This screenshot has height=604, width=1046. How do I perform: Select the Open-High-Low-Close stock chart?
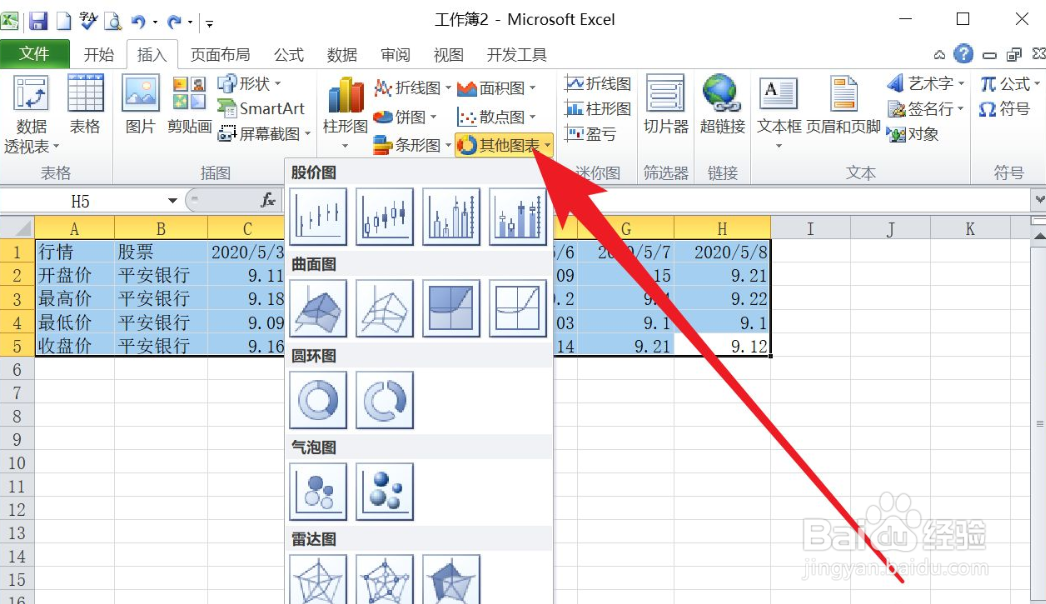[x=385, y=216]
